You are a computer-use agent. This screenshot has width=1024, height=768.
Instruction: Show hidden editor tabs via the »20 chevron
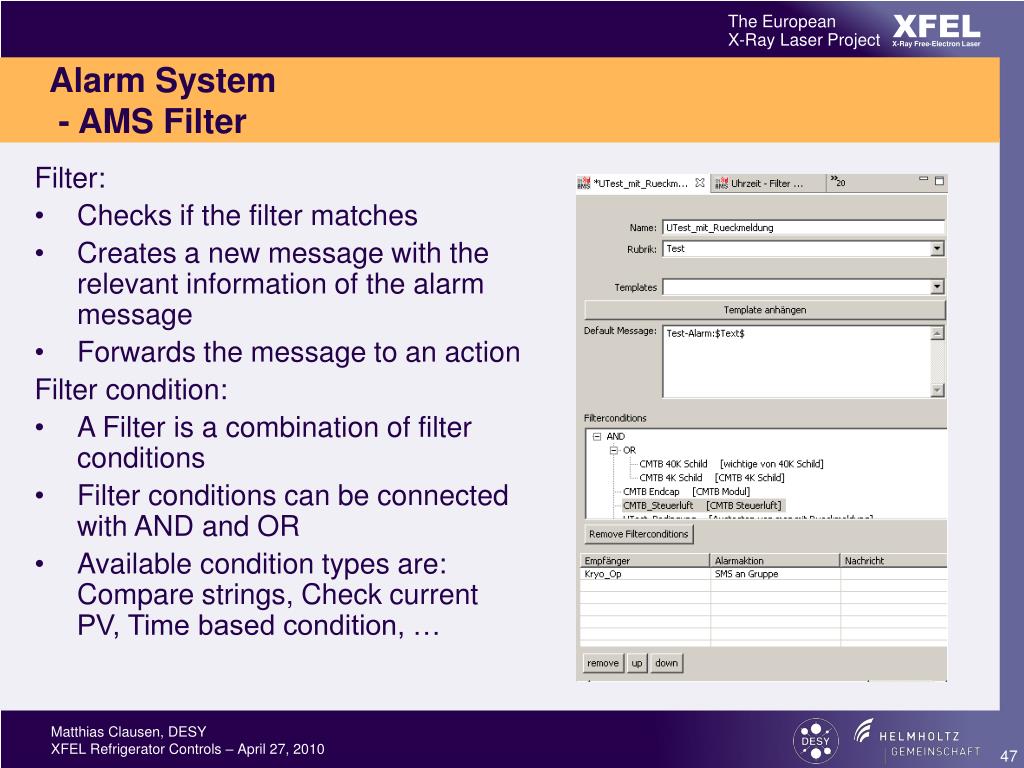[837, 182]
